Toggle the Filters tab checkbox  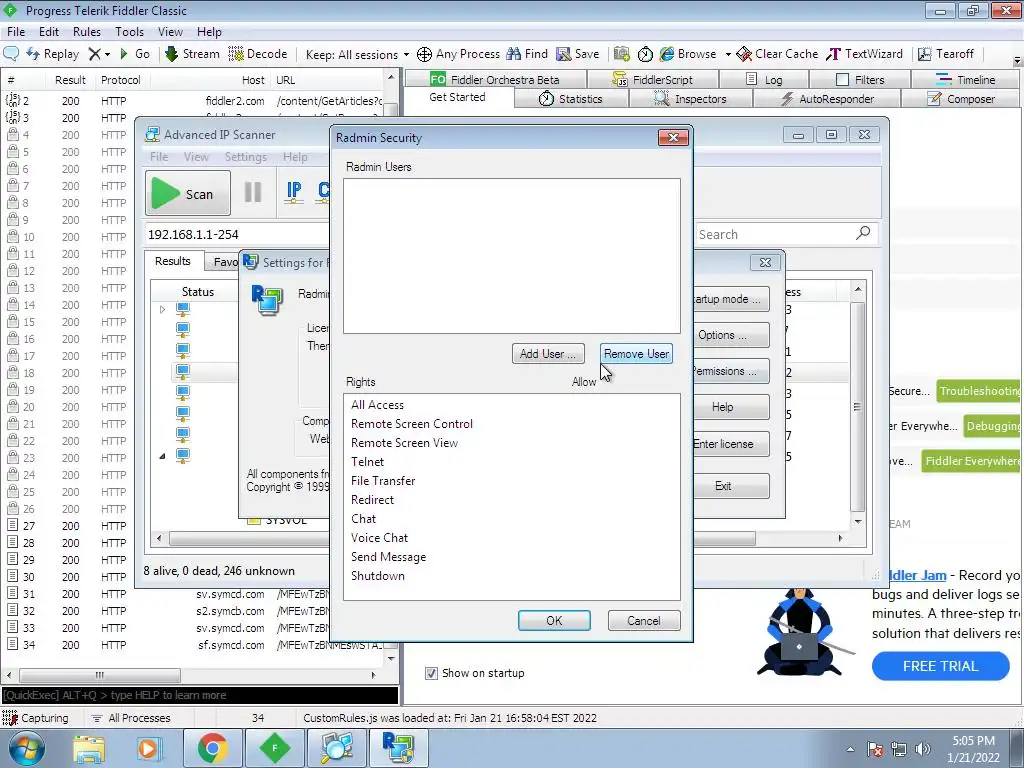[842, 80]
